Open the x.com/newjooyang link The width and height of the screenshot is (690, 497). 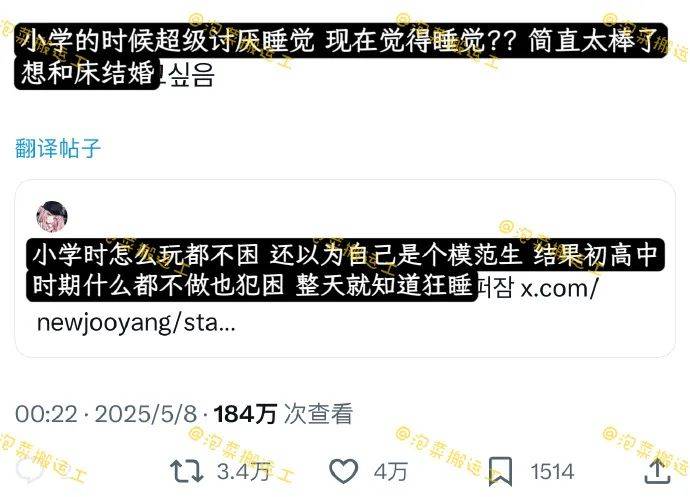pos(559,289)
